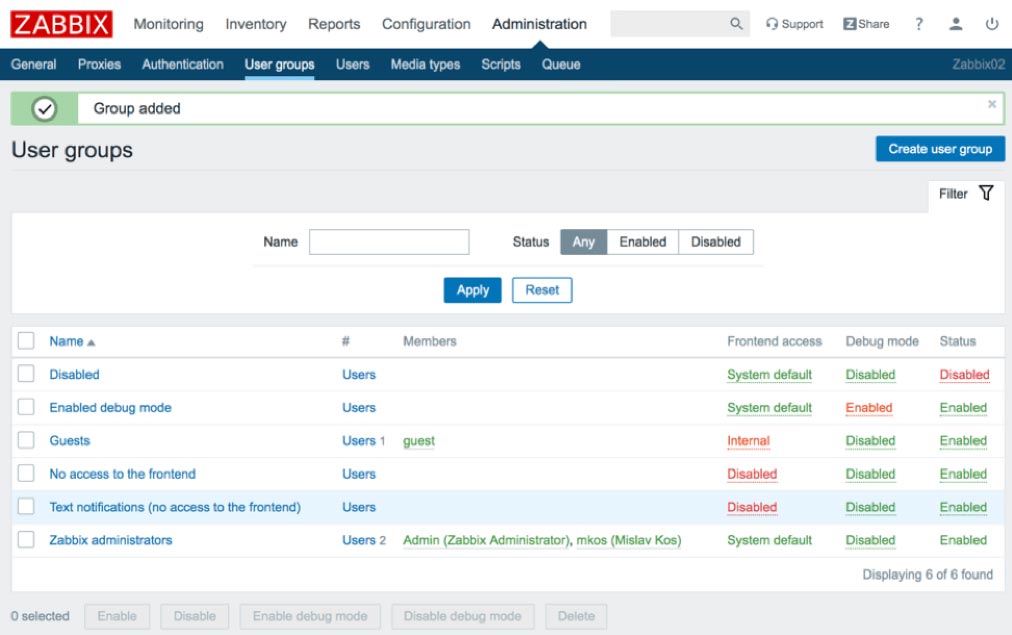Toggle debug mode for Enabled debug mode group
Image resolution: width=1012 pixels, height=635 pixels.
click(x=869, y=408)
